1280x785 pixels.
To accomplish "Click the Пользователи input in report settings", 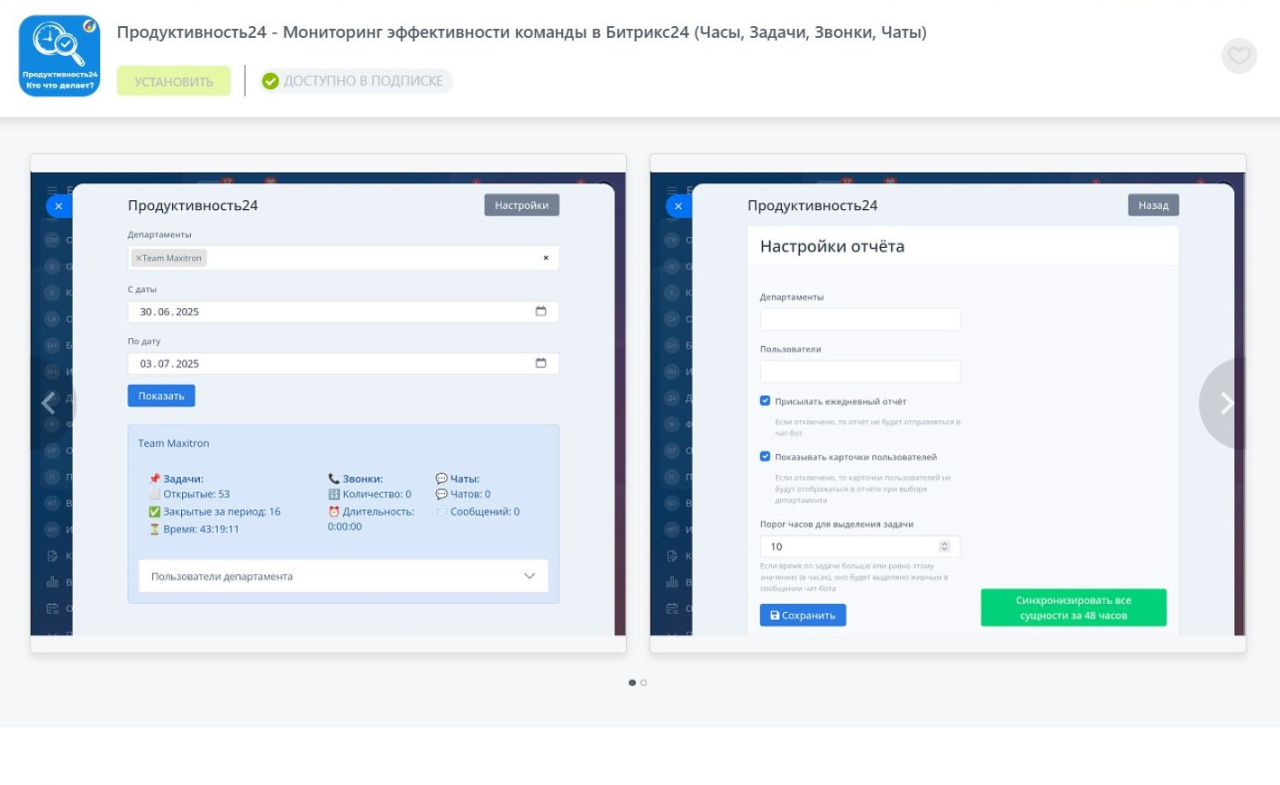I will point(860,371).
